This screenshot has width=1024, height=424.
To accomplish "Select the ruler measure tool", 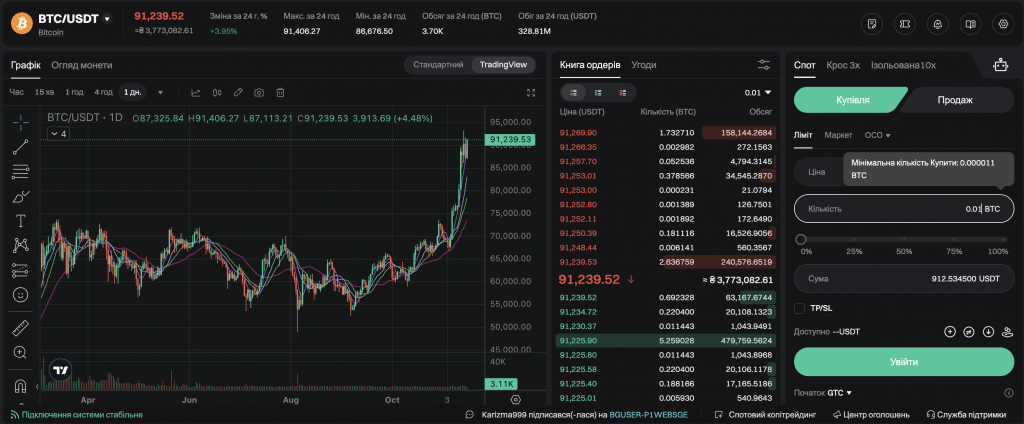I will click(20, 327).
